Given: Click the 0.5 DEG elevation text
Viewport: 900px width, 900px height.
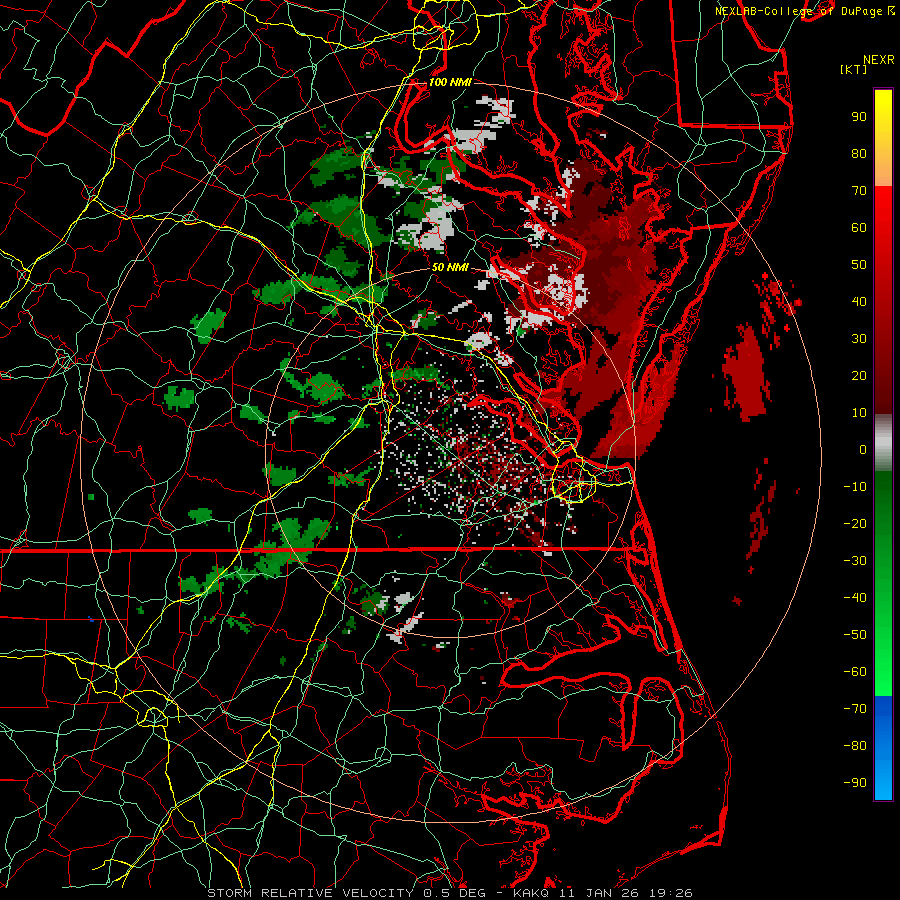Looking at the screenshot, I should click(454, 893).
